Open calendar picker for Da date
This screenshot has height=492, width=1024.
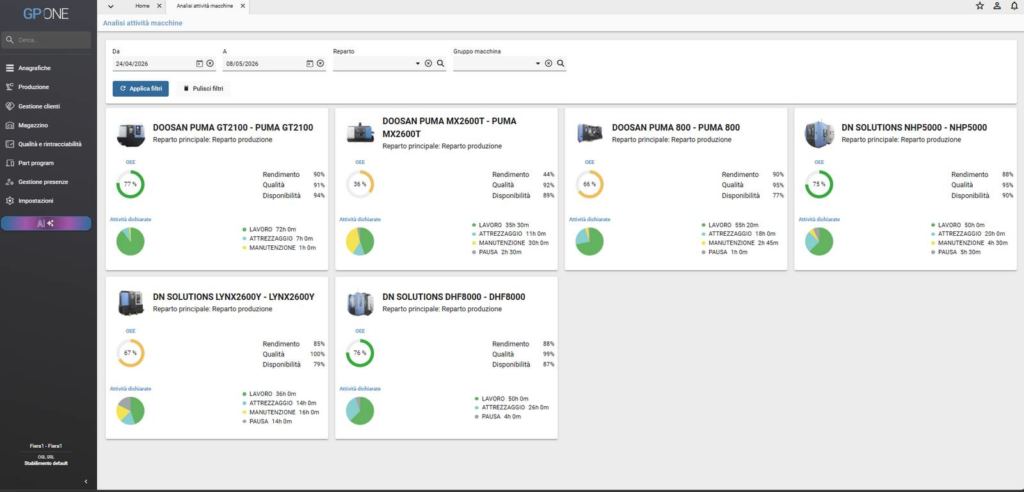[x=199, y=63]
